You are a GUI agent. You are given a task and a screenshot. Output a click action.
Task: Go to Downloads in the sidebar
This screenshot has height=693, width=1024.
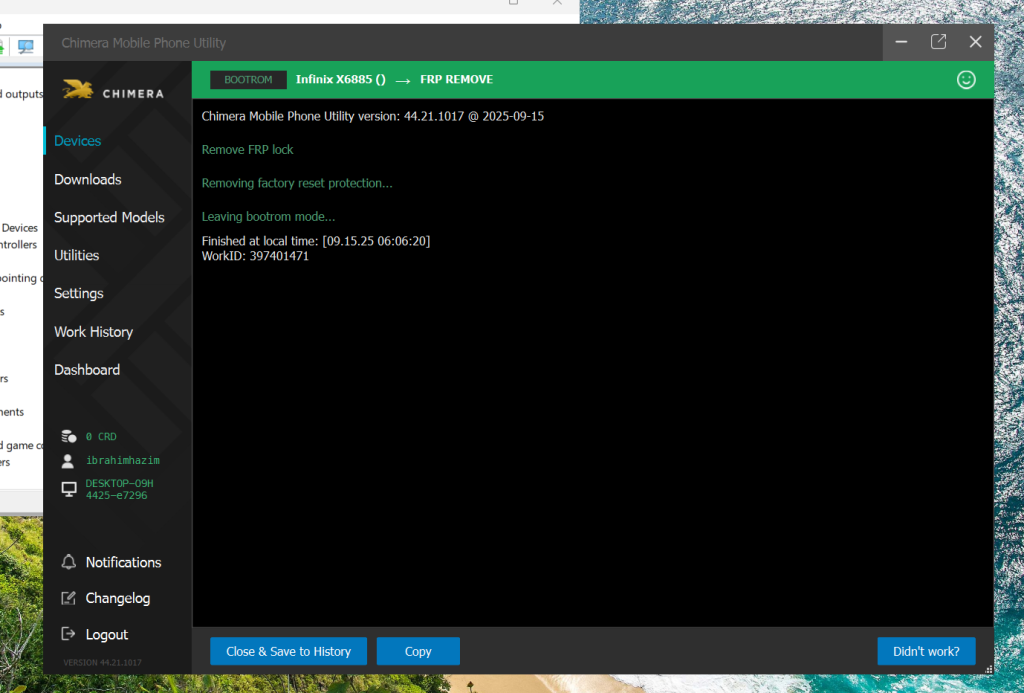(x=88, y=180)
